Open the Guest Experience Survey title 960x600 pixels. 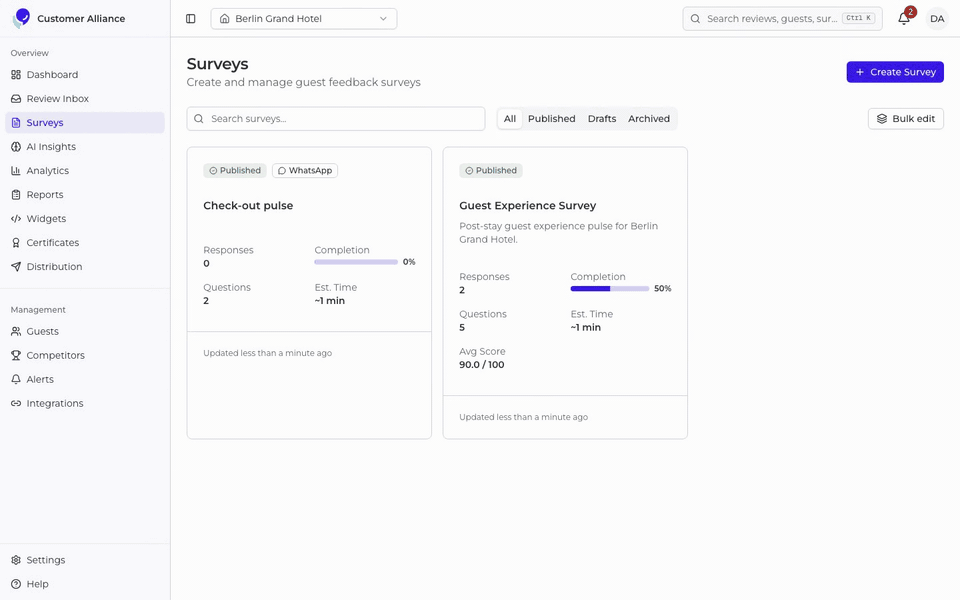pos(528,206)
